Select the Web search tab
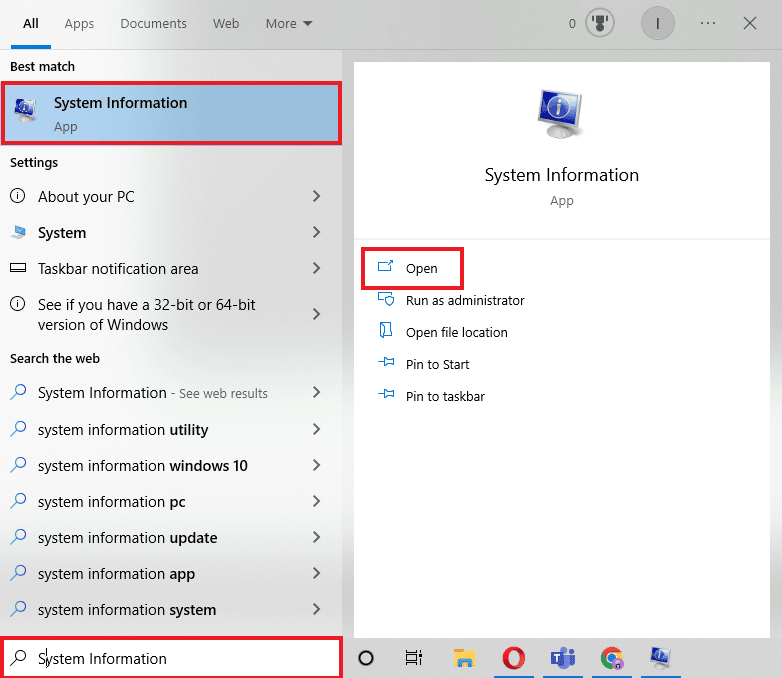This screenshot has width=782, height=678. coord(226,23)
